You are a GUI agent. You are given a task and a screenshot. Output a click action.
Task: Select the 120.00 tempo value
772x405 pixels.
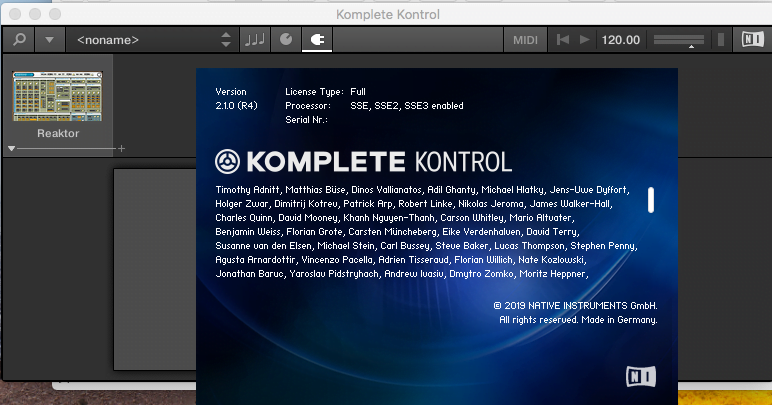click(x=621, y=40)
